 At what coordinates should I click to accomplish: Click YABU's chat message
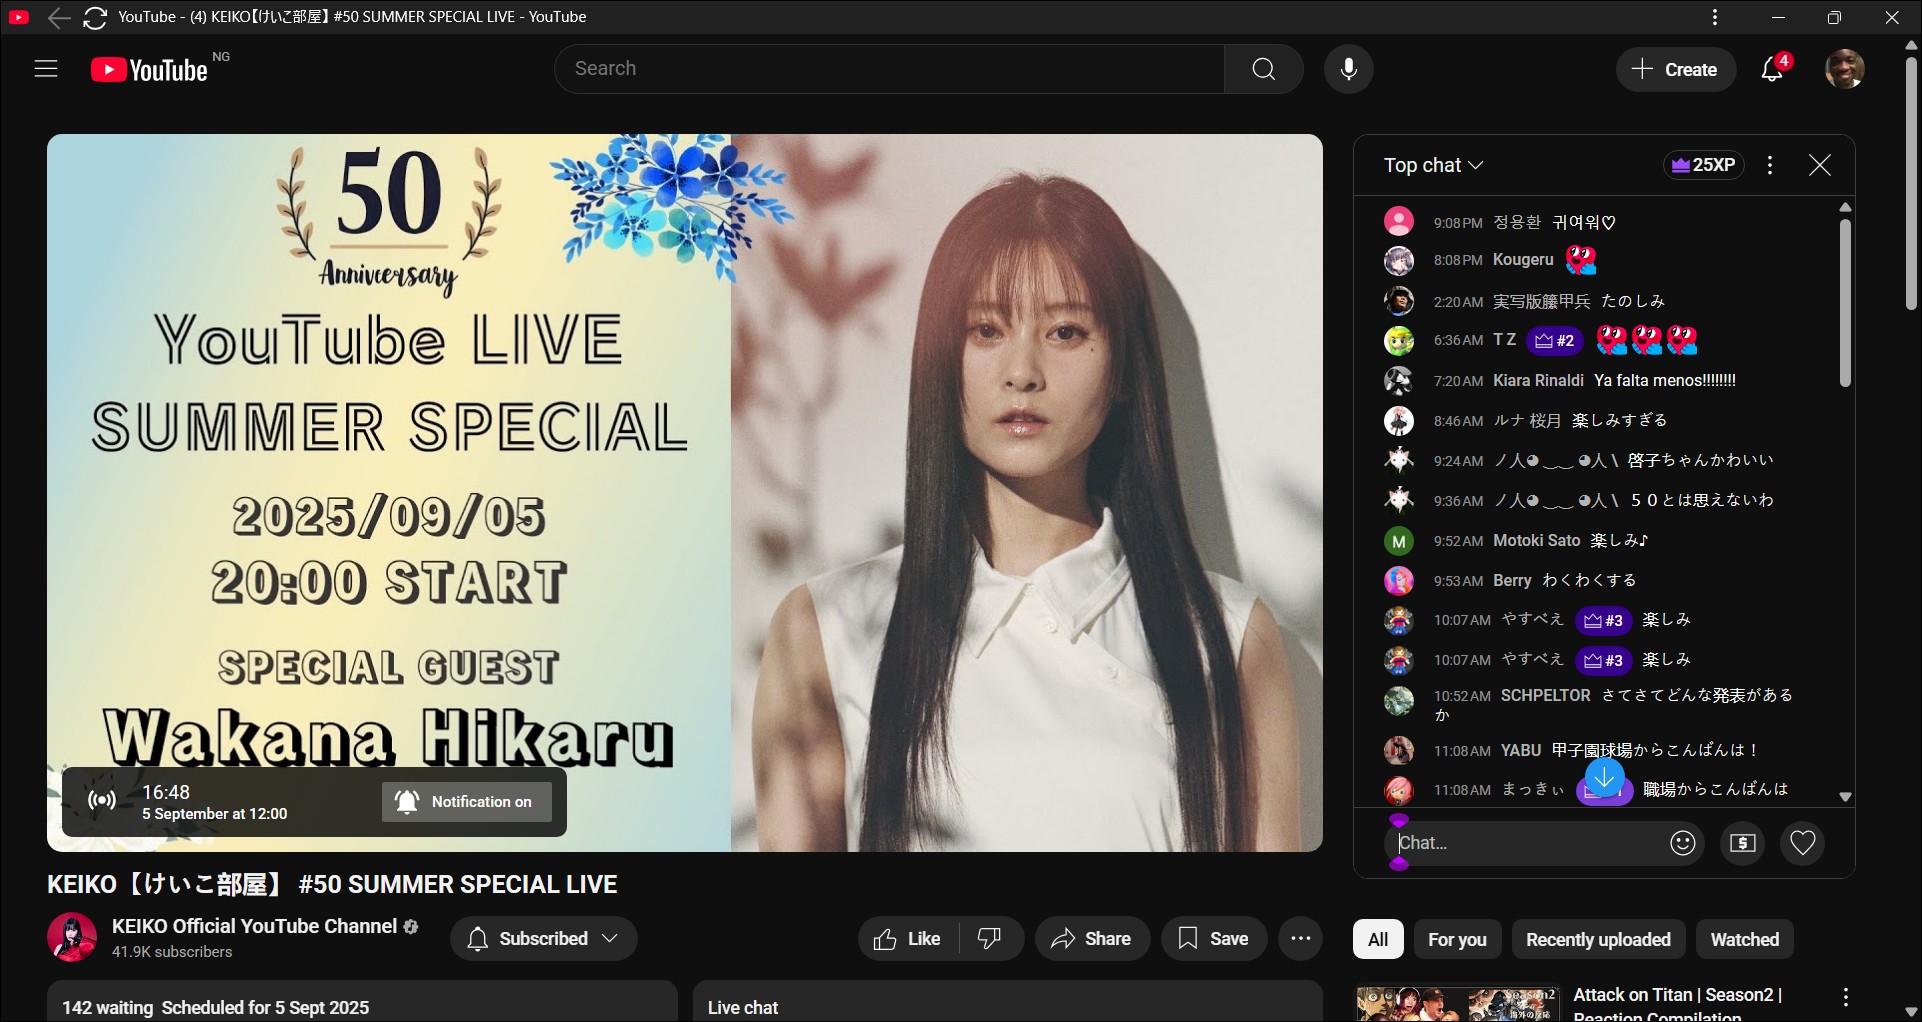(1655, 750)
